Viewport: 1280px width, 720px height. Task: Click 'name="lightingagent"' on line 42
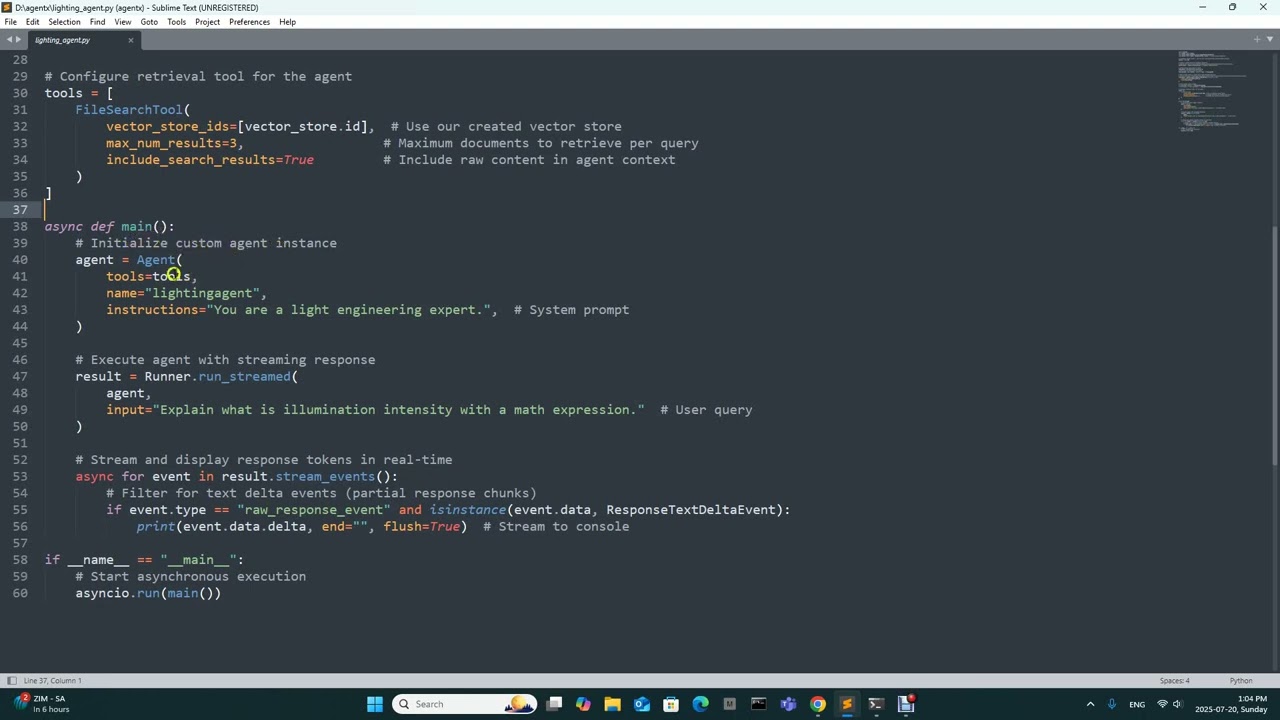183,294
